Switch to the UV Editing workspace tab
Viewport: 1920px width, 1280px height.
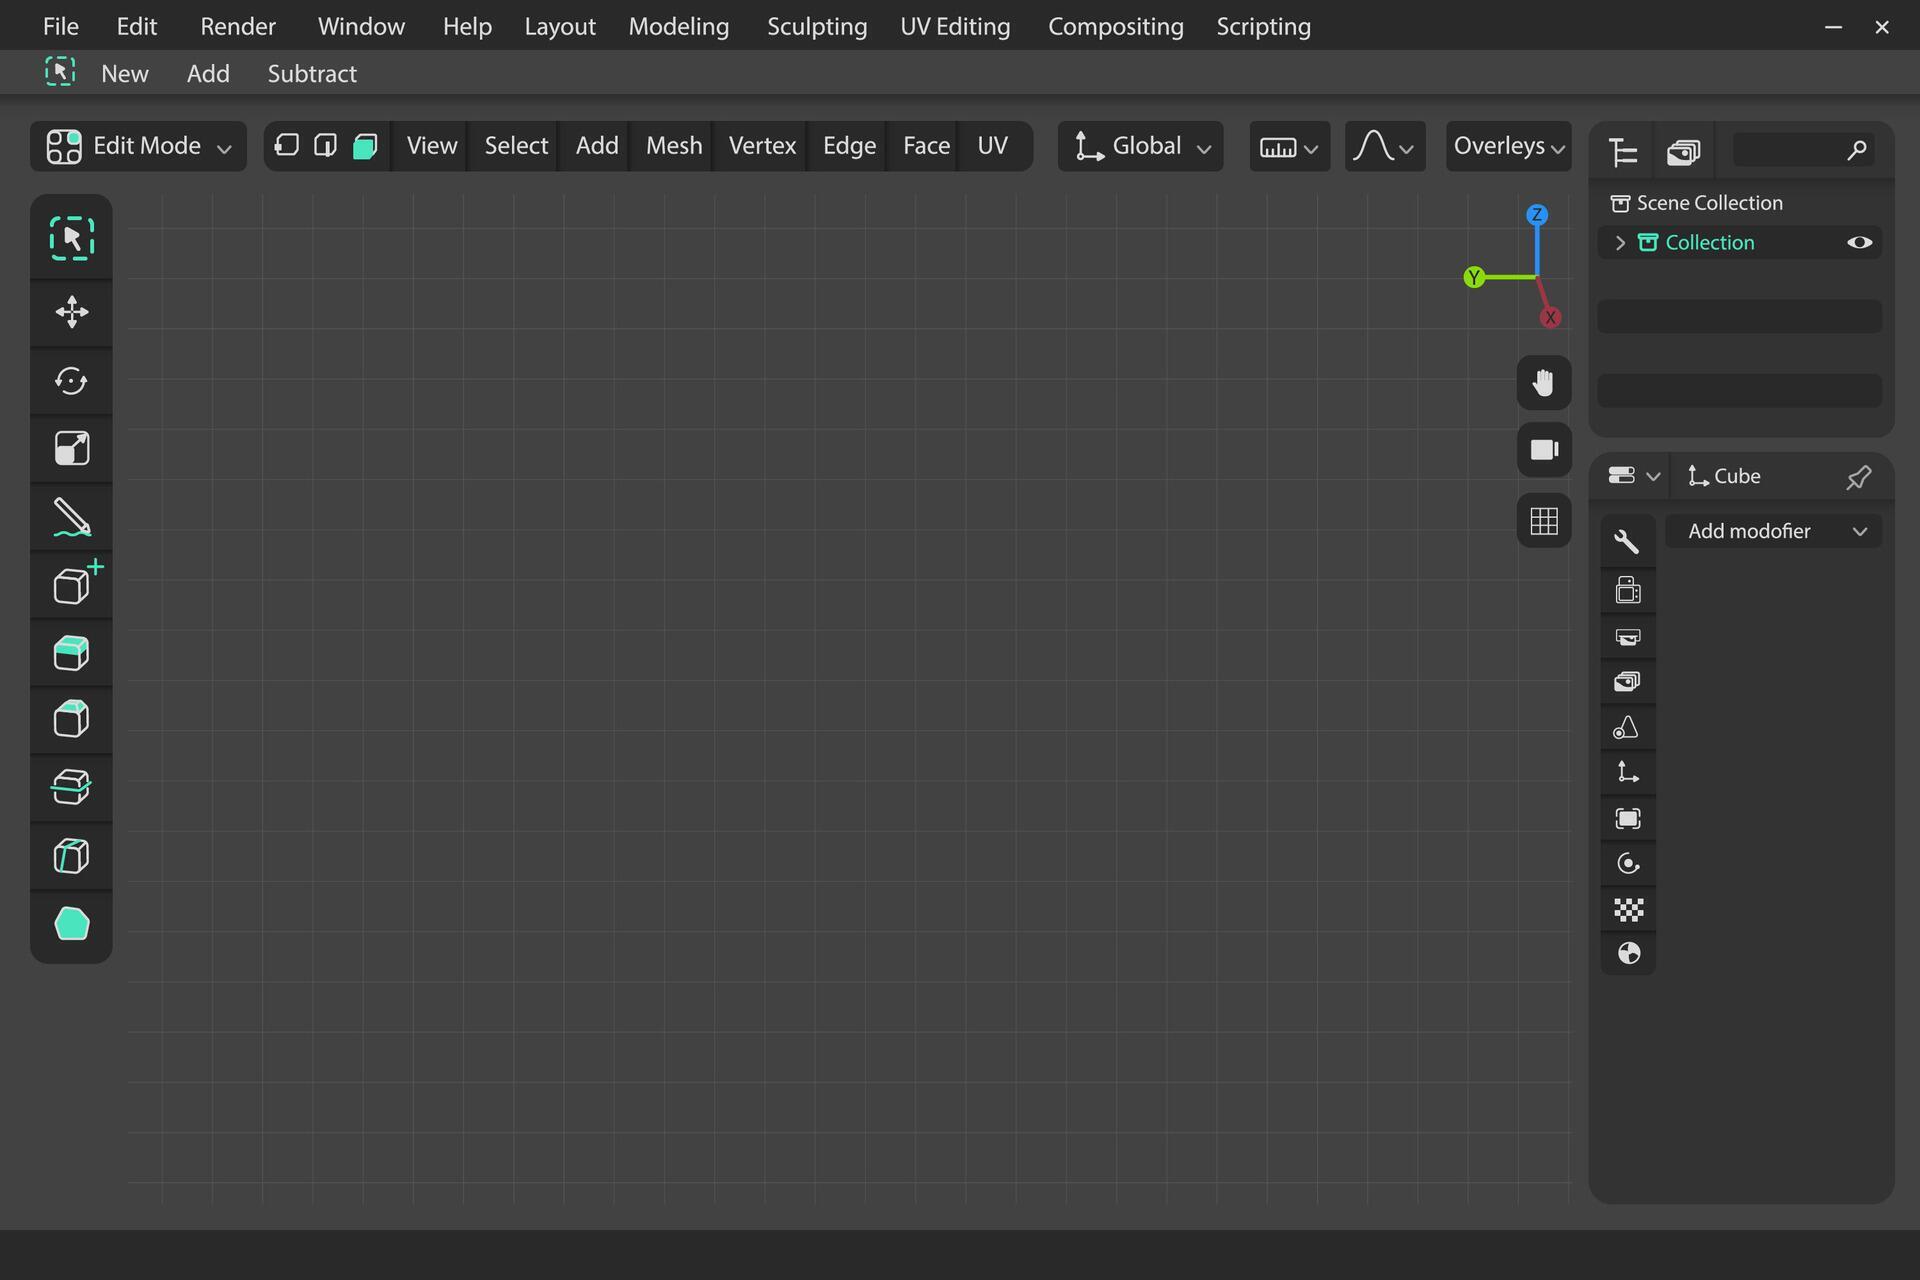click(955, 26)
